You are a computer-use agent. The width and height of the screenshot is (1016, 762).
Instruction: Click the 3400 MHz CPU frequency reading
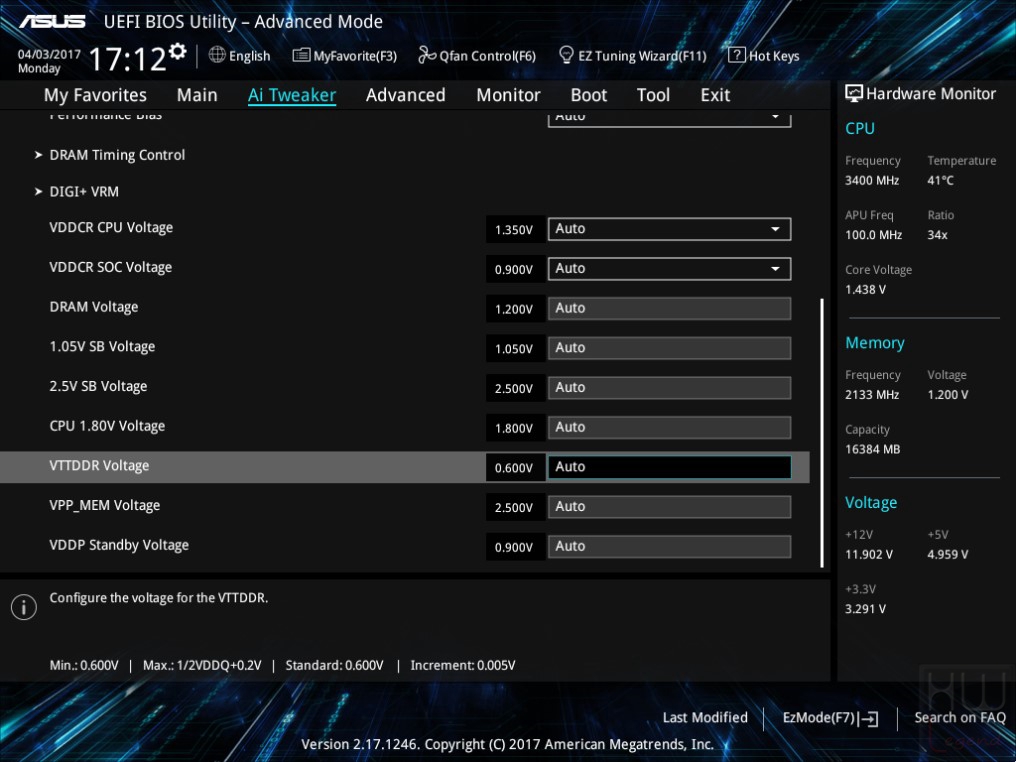(x=872, y=181)
